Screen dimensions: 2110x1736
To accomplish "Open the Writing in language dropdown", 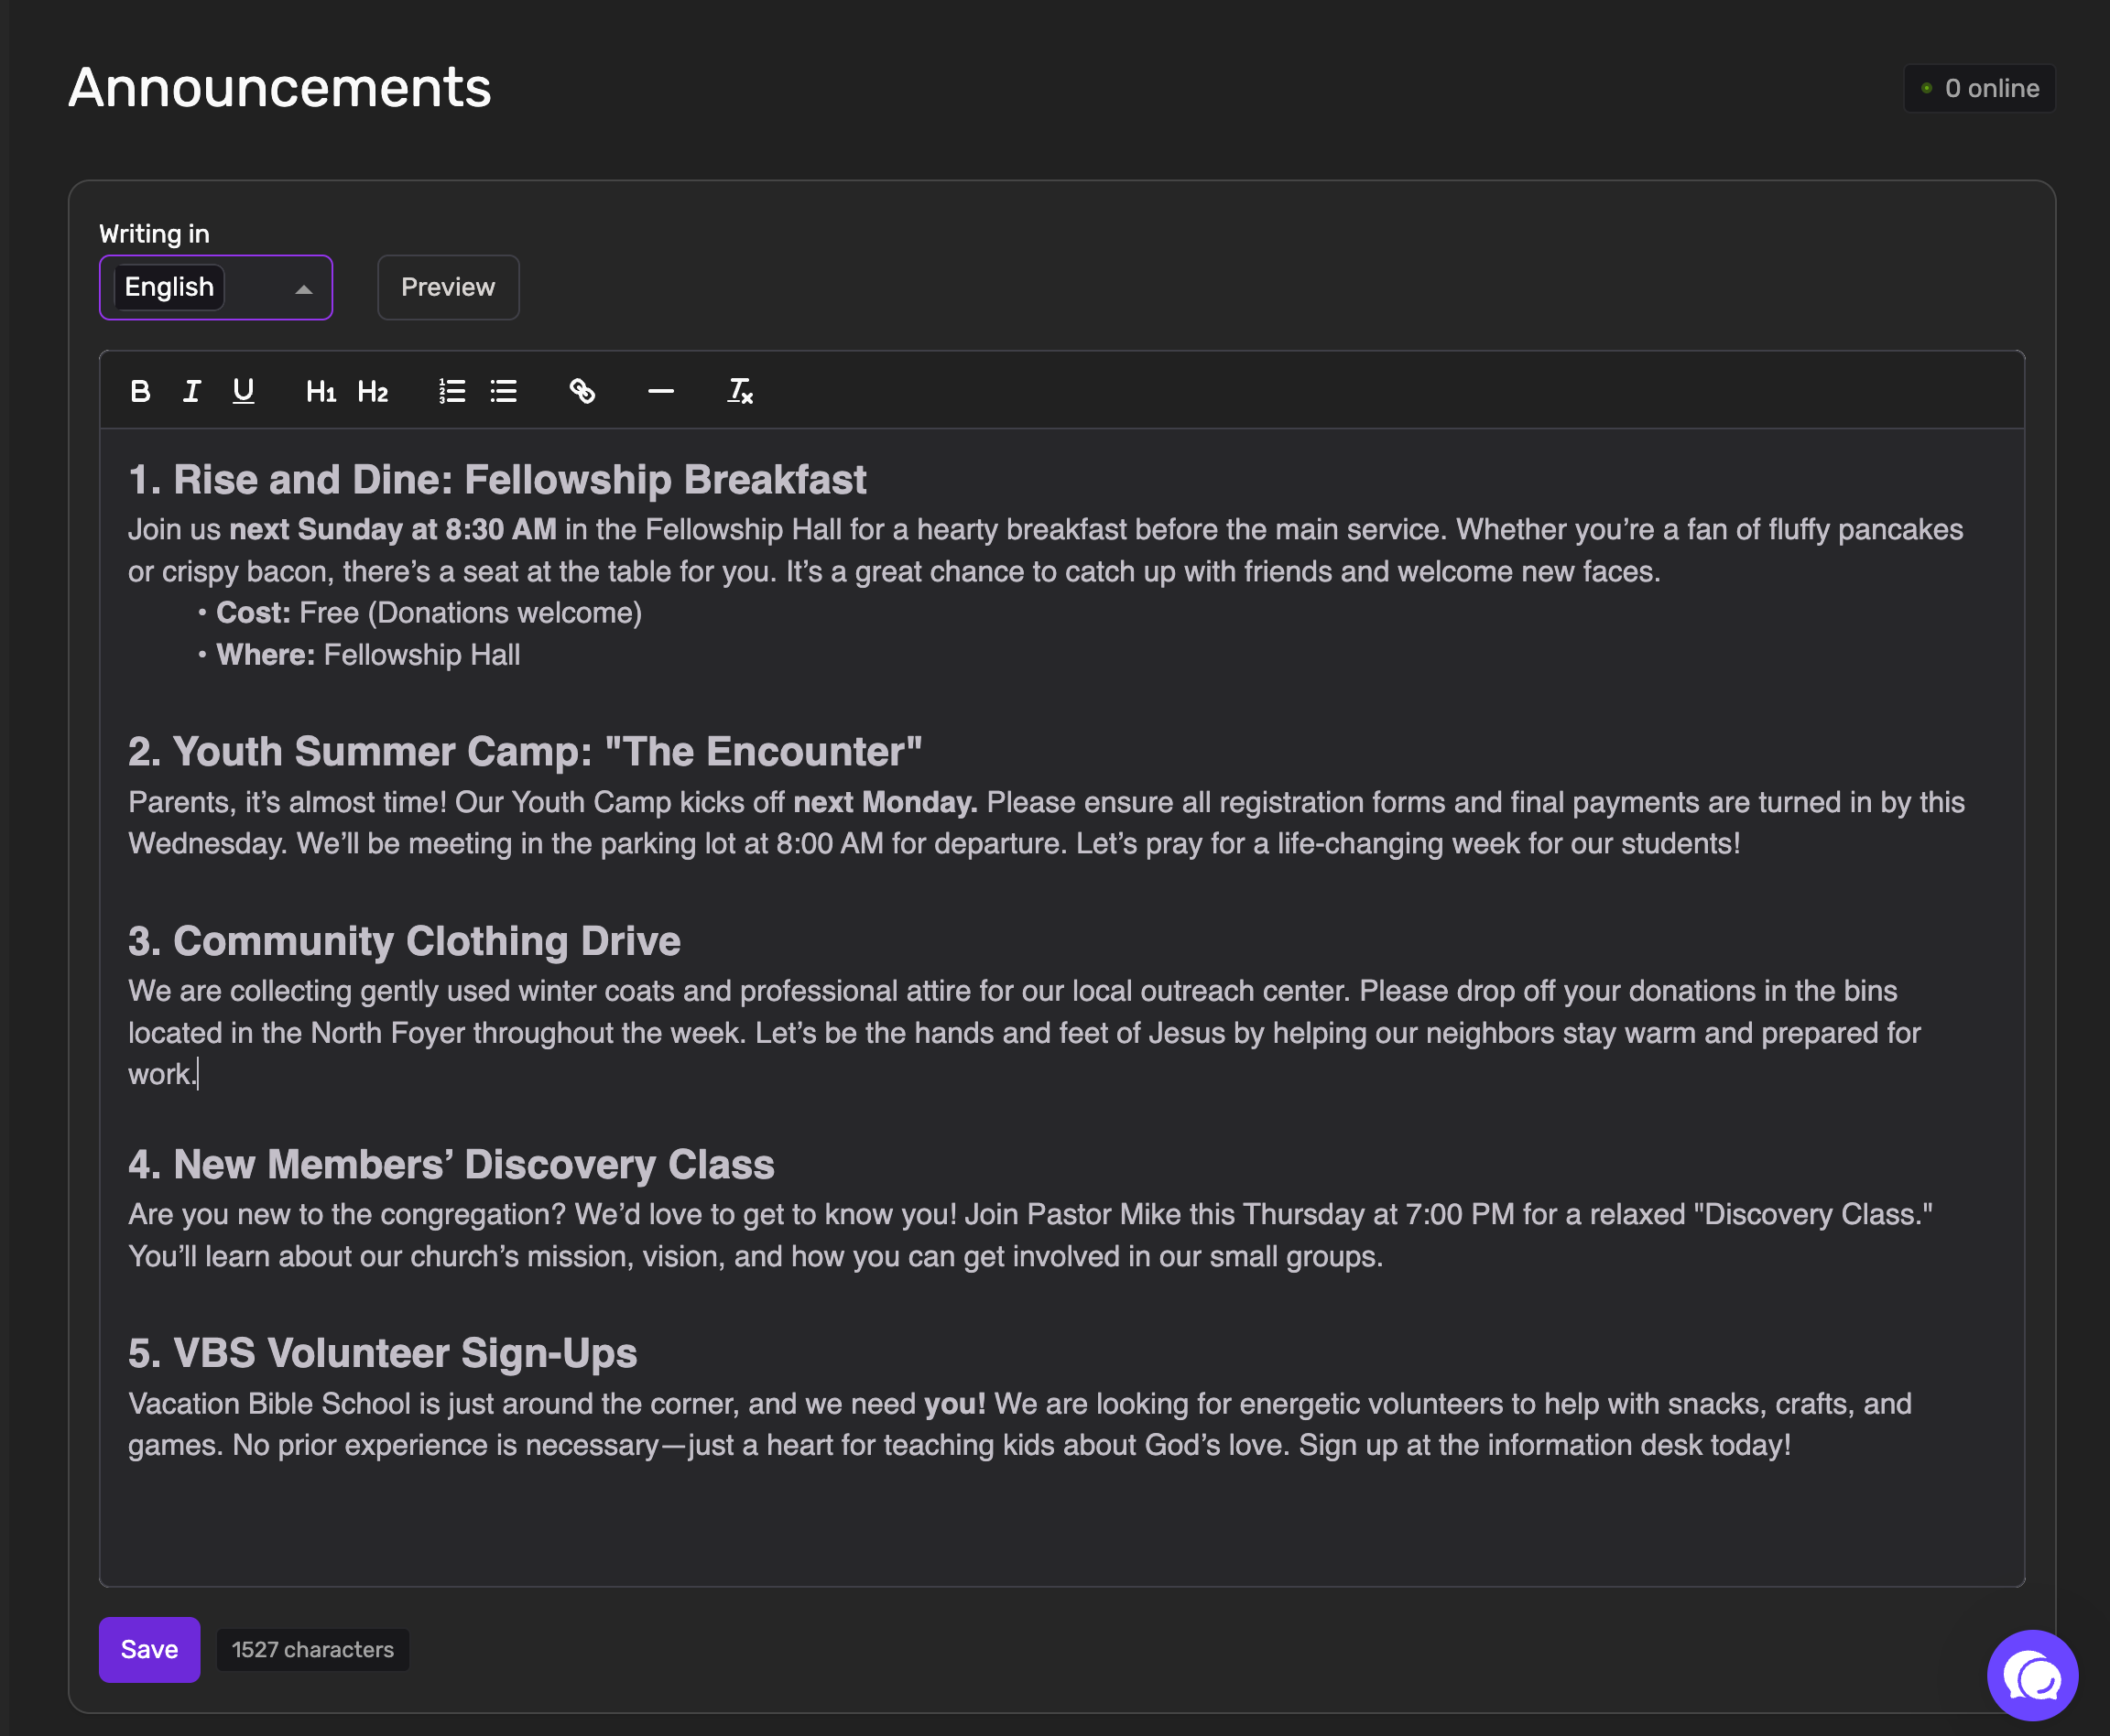I will click(x=216, y=288).
